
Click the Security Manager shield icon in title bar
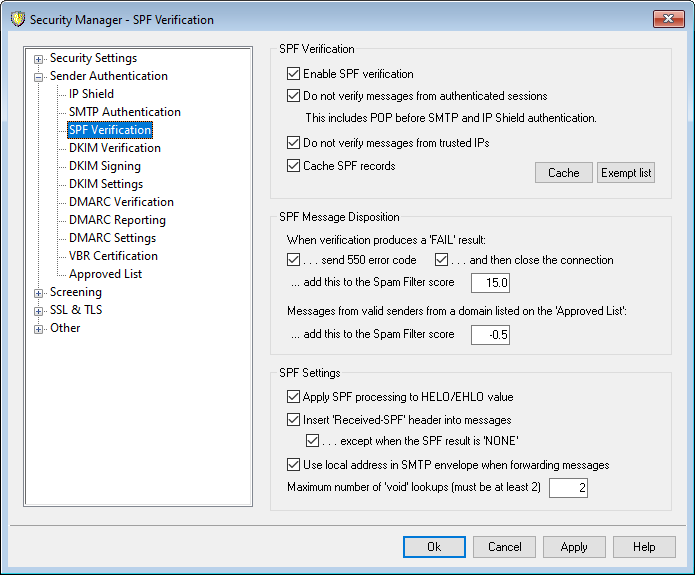pyautogui.click(x=15, y=18)
